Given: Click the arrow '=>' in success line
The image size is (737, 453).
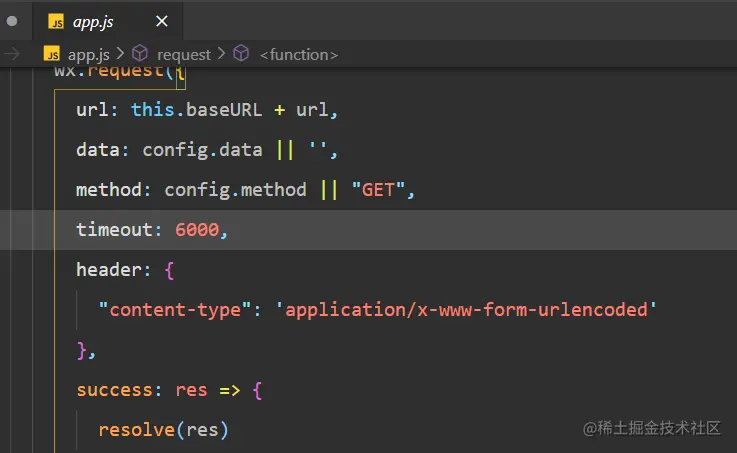Looking at the screenshot, I should click(x=230, y=390).
